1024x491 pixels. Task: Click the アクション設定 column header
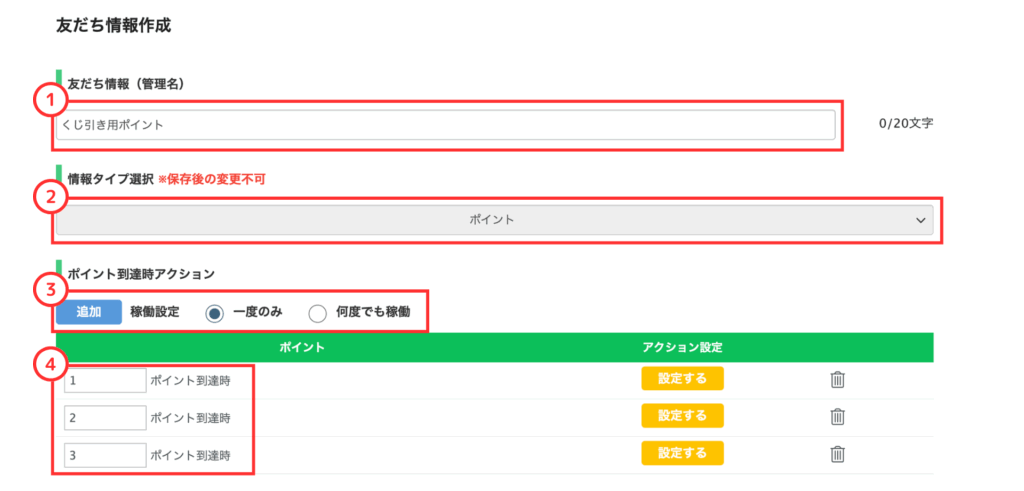pos(682,348)
